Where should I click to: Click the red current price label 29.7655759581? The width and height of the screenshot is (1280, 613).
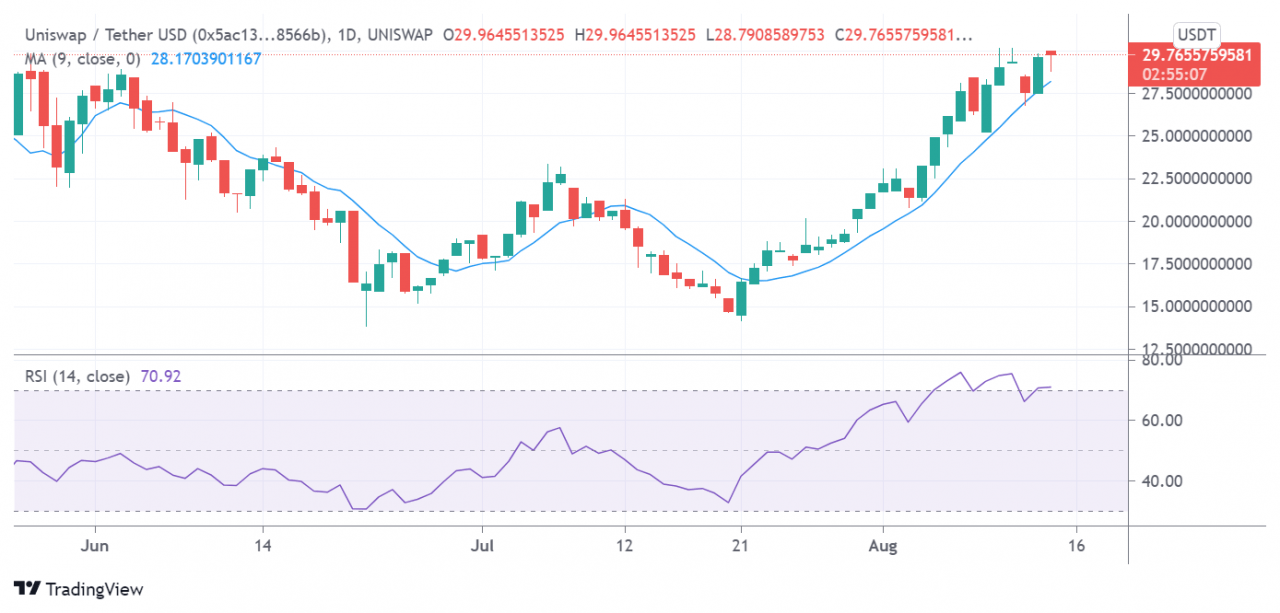tap(1190, 55)
